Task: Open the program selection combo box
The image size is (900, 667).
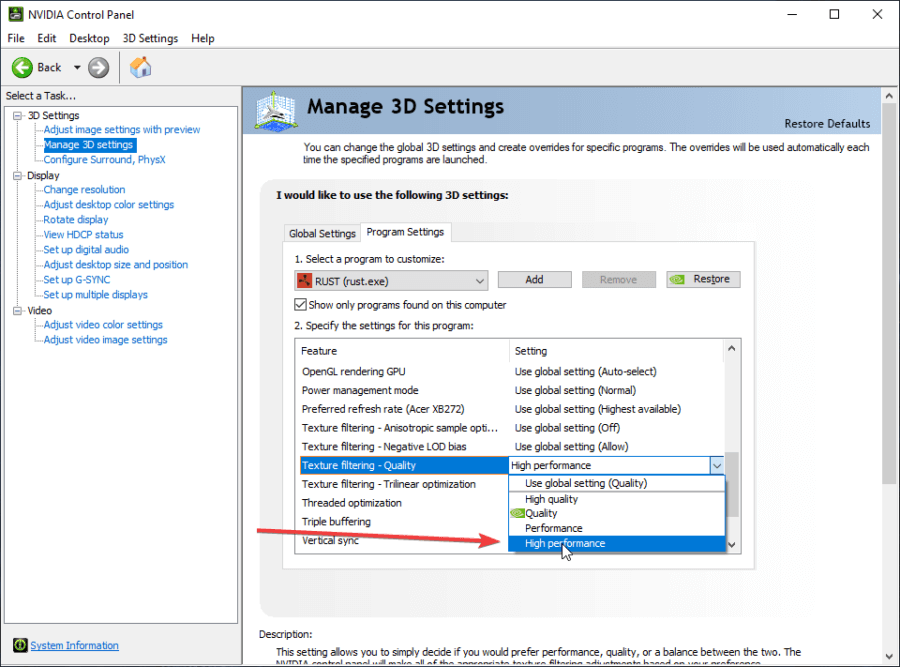Action: click(479, 280)
